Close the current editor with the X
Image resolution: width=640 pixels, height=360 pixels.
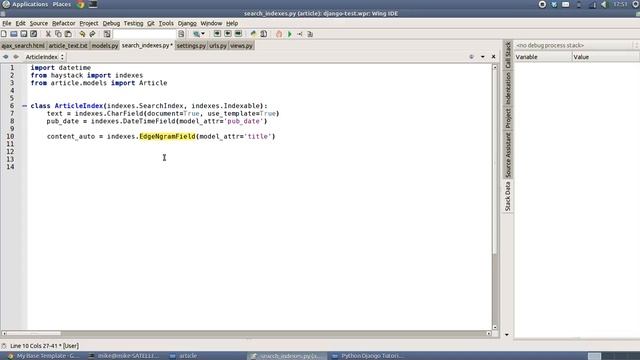pos(493,57)
